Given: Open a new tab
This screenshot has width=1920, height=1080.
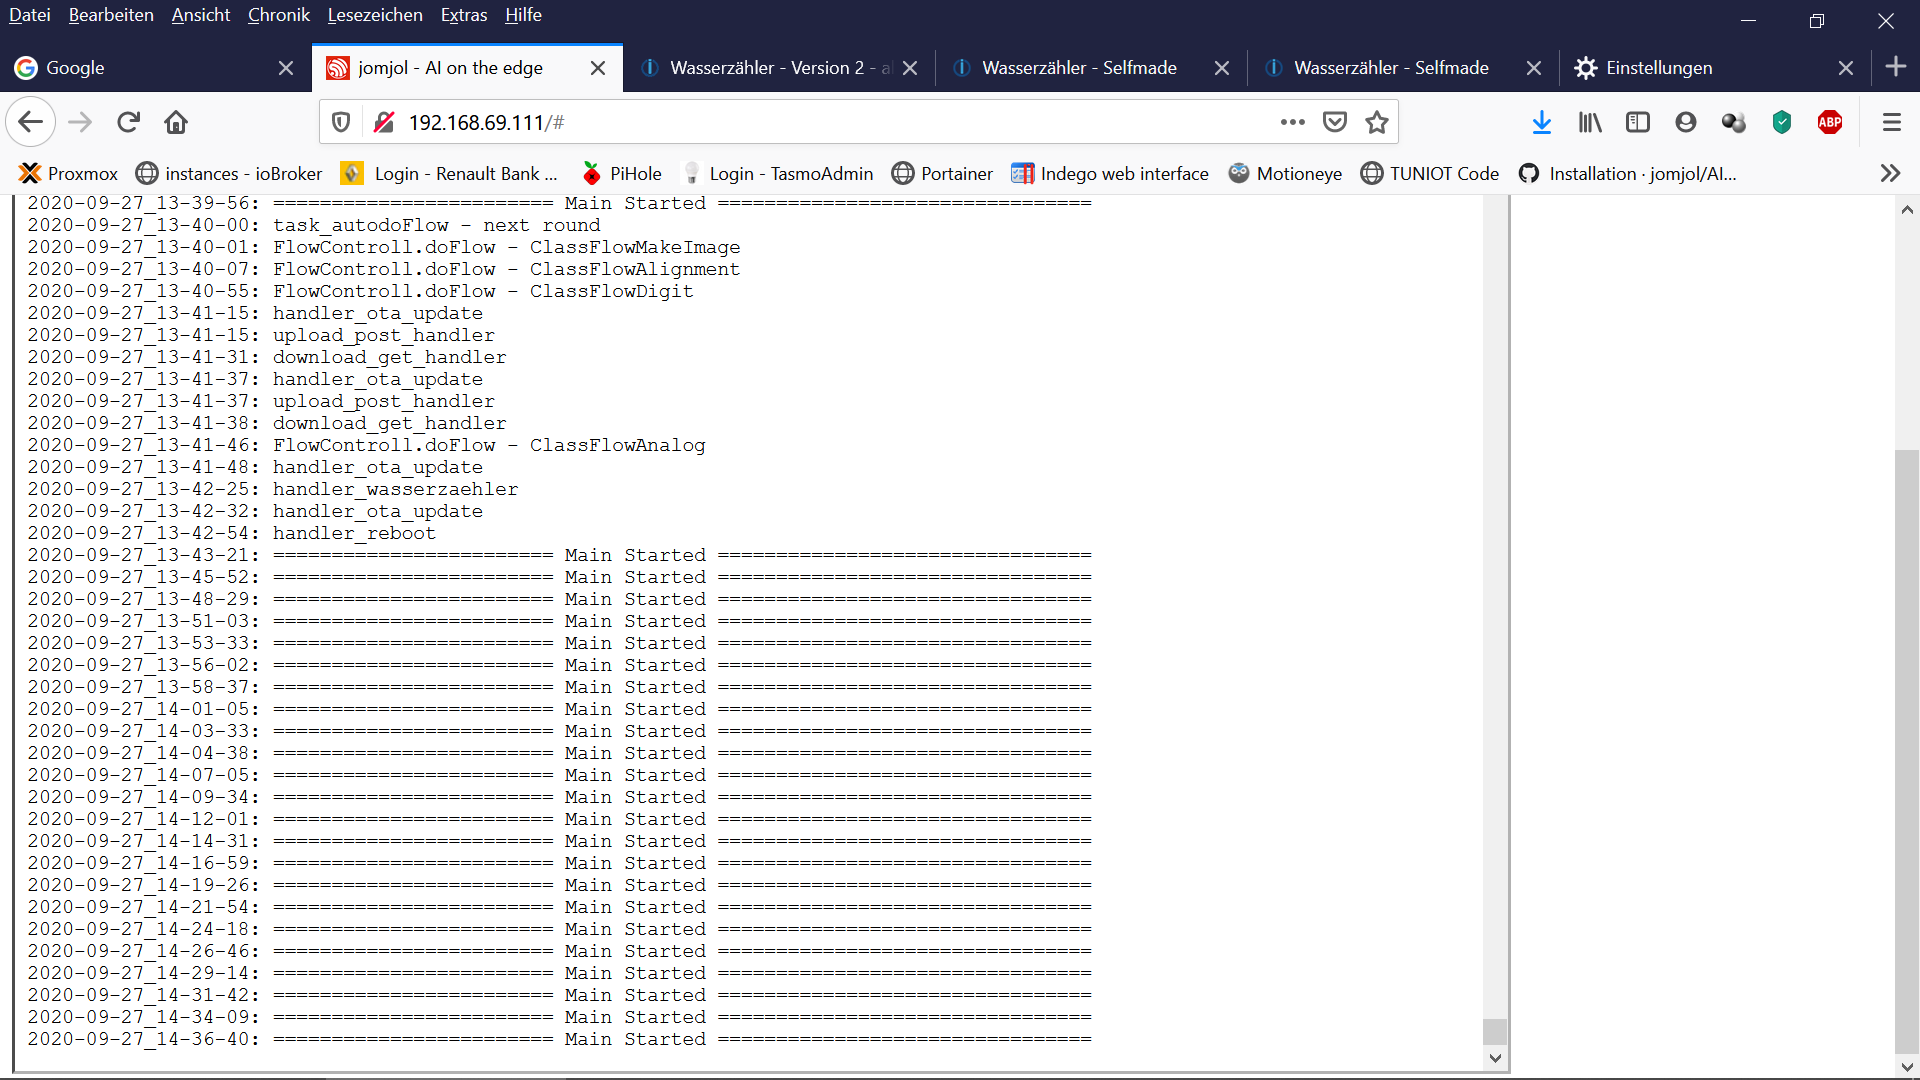Looking at the screenshot, I should coord(1896,67).
